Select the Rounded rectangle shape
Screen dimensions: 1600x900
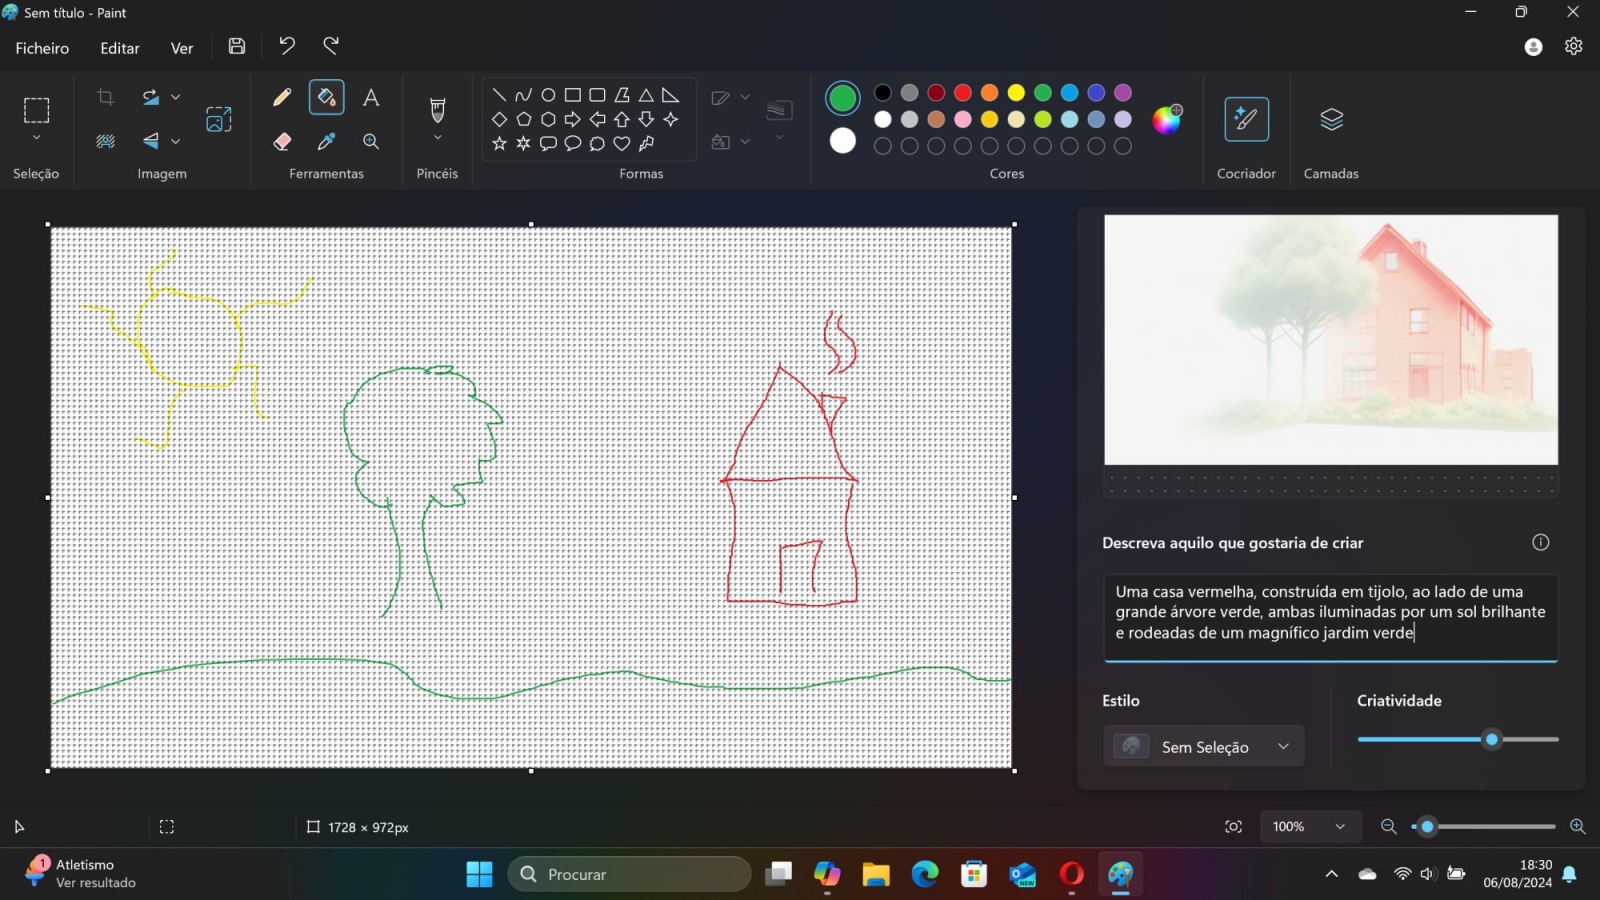point(597,95)
